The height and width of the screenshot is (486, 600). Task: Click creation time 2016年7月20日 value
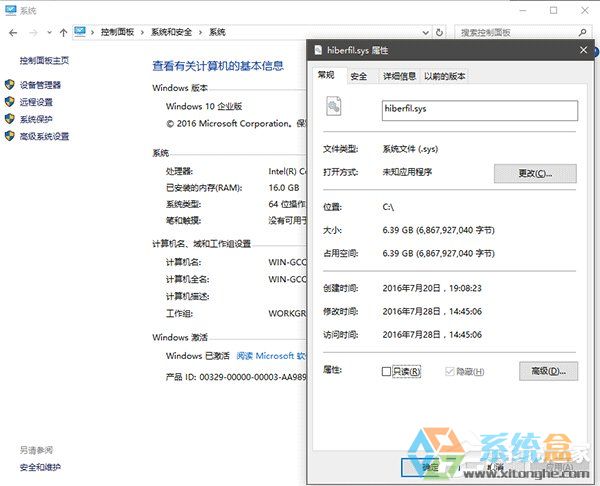coord(432,288)
